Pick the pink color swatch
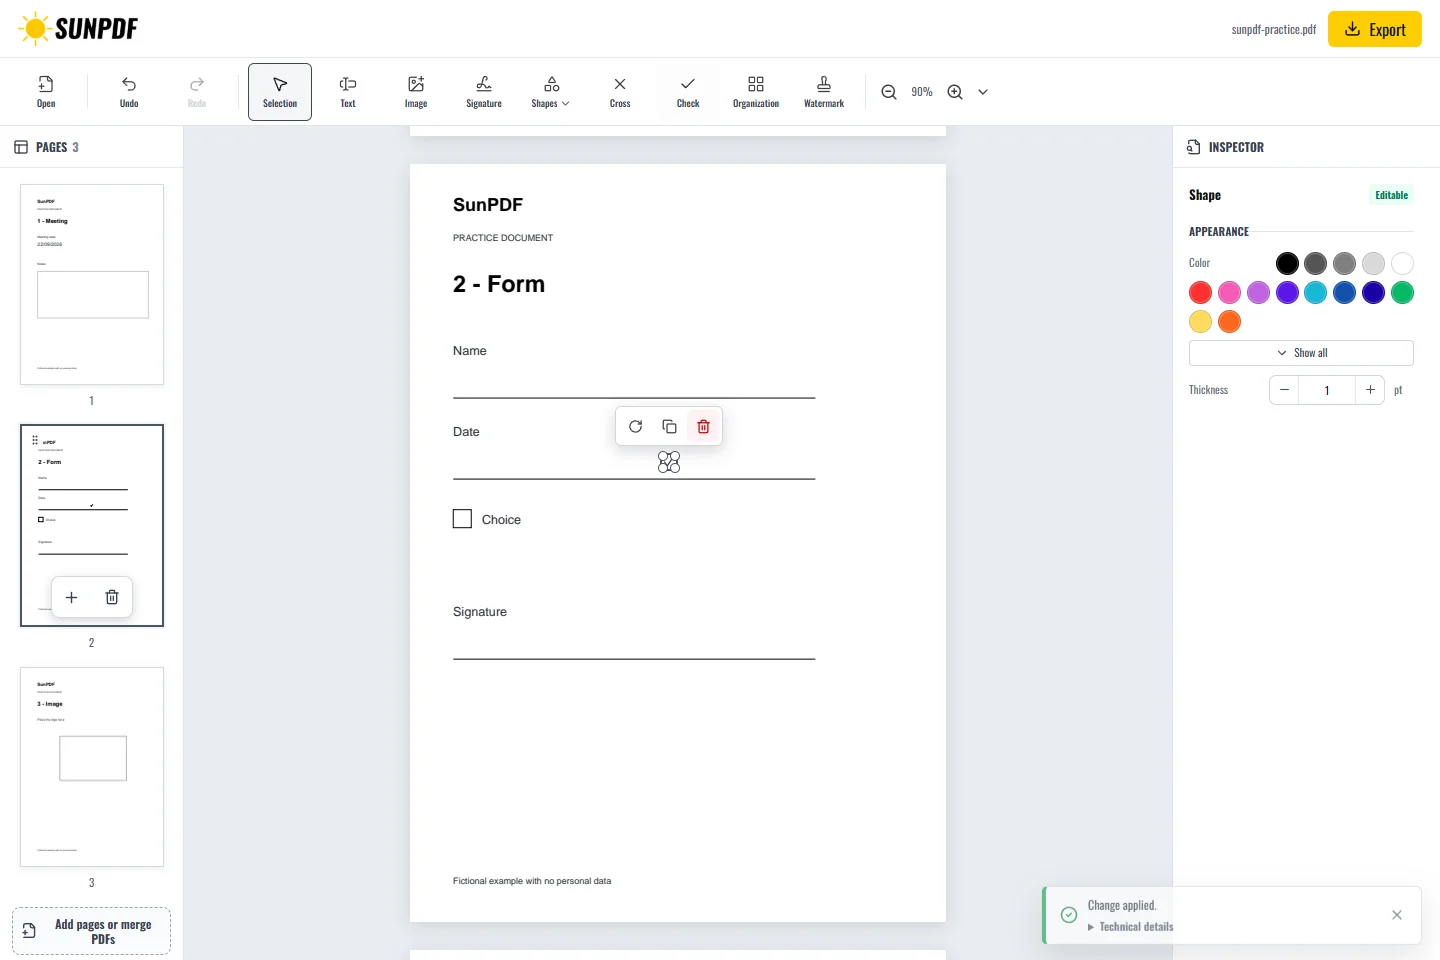The image size is (1440, 960). (1230, 292)
